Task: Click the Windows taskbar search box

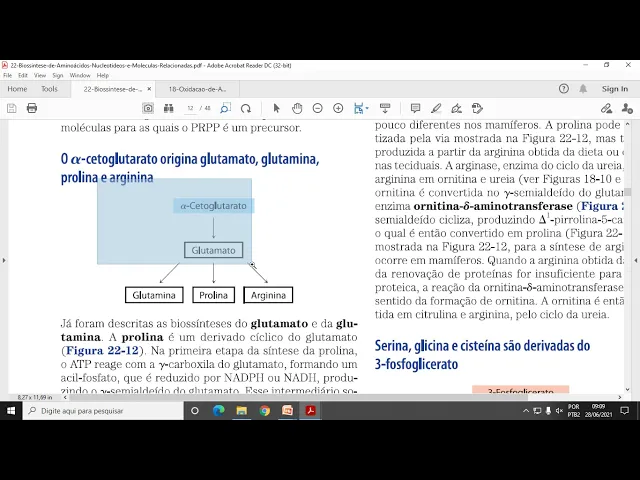Action: pos(103,411)
